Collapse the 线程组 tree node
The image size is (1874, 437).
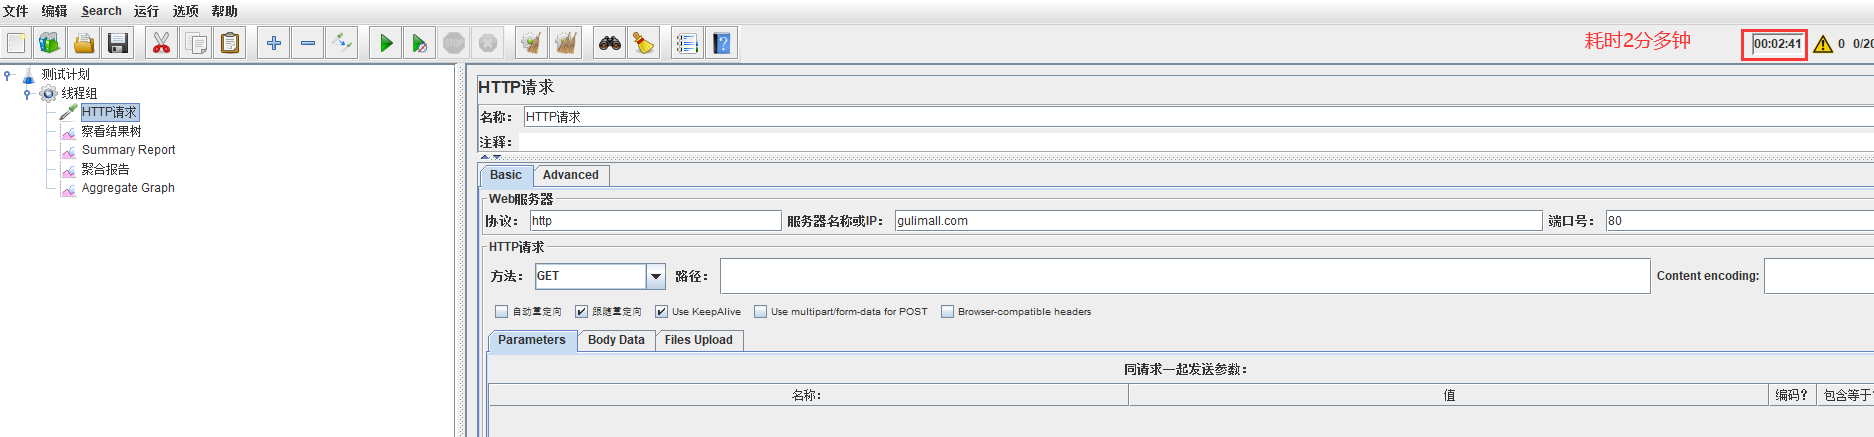pos(27,94)
